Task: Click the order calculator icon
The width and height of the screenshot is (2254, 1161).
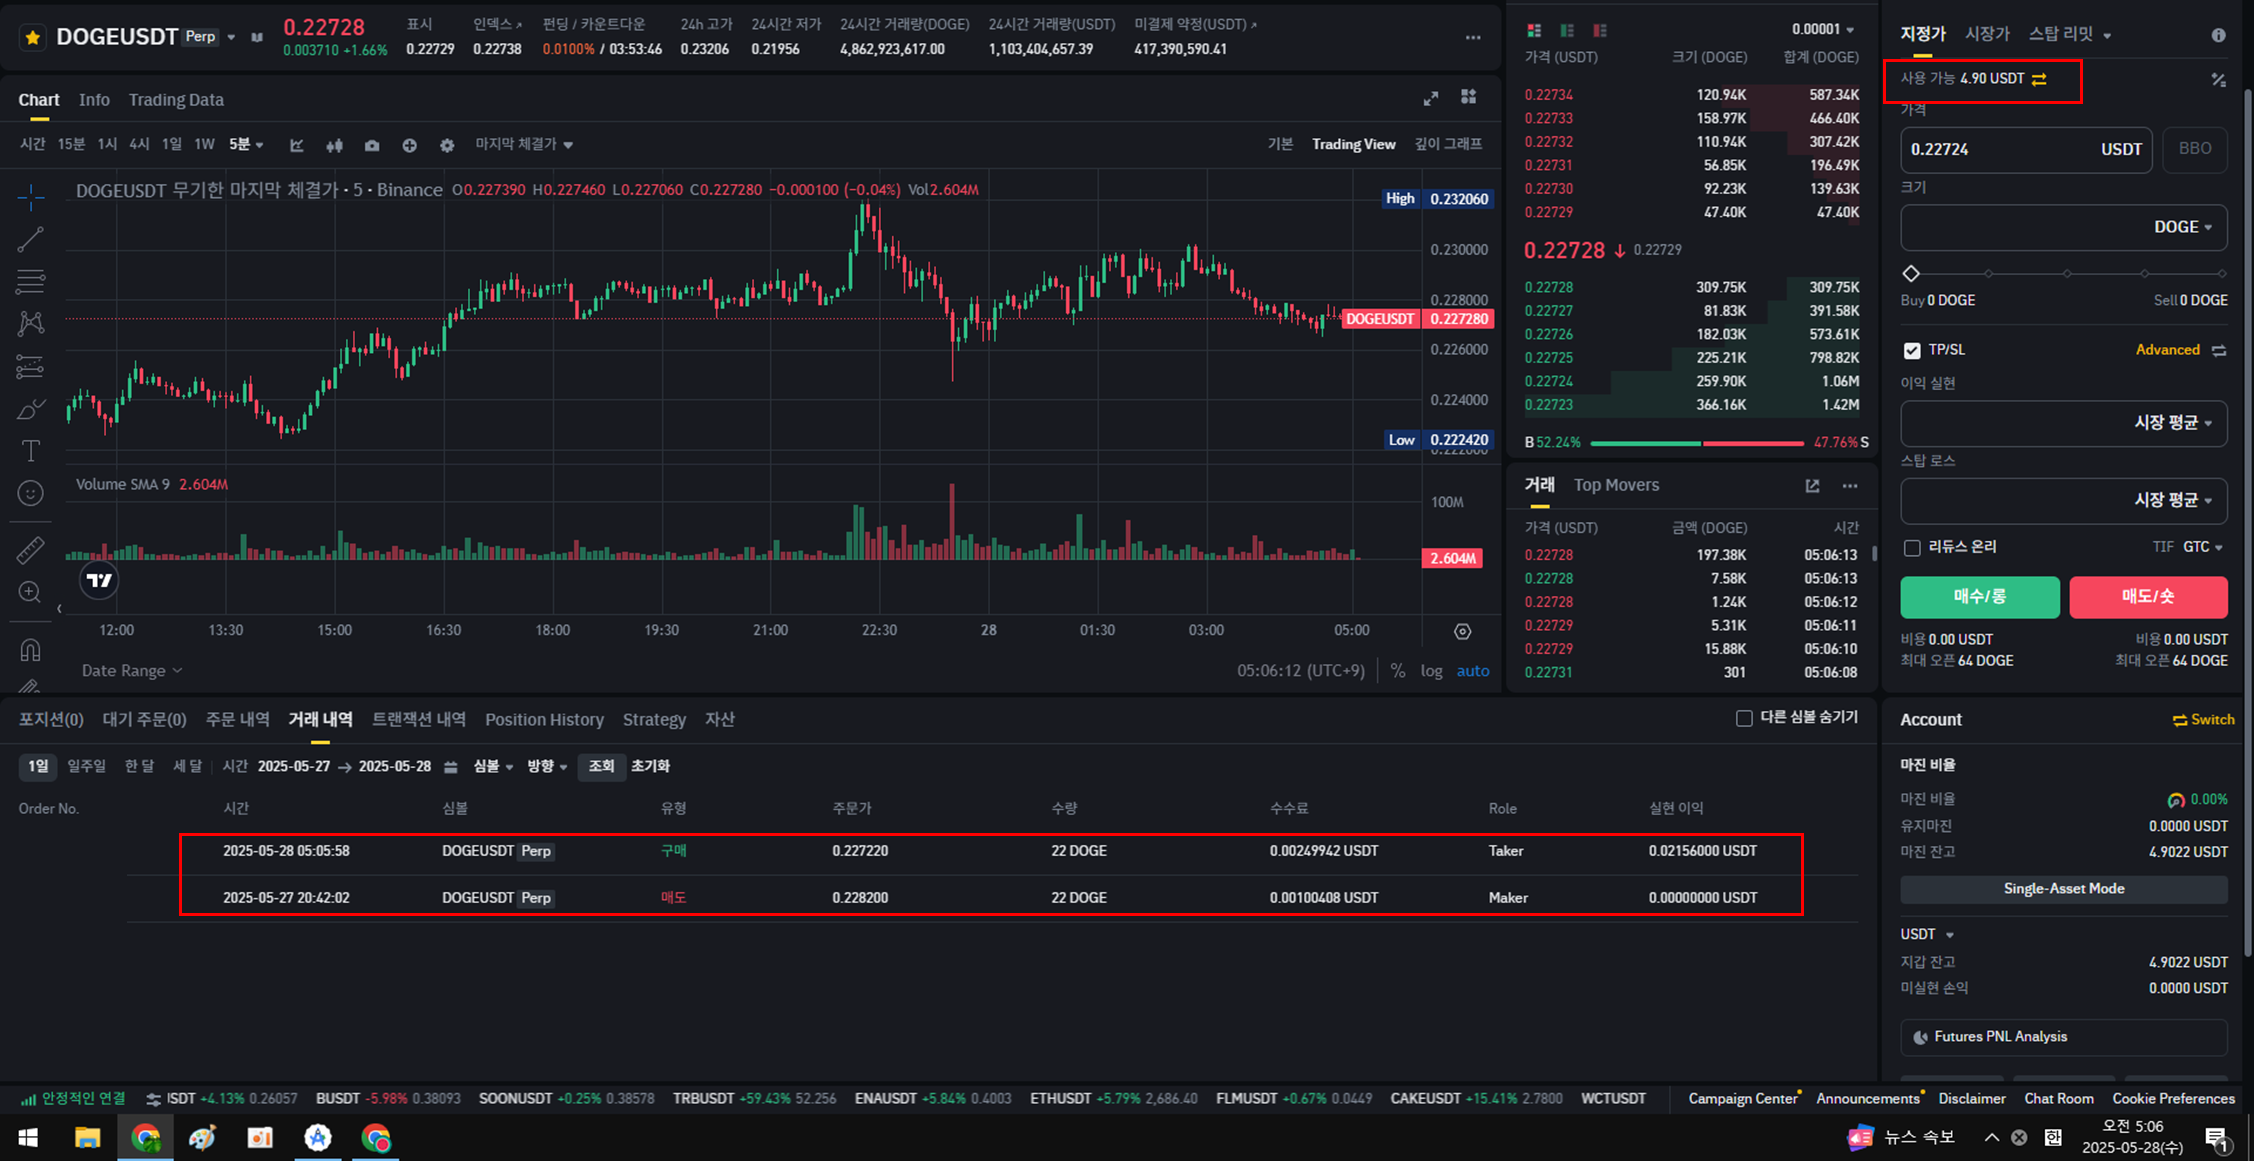Action: point(2218,80)
